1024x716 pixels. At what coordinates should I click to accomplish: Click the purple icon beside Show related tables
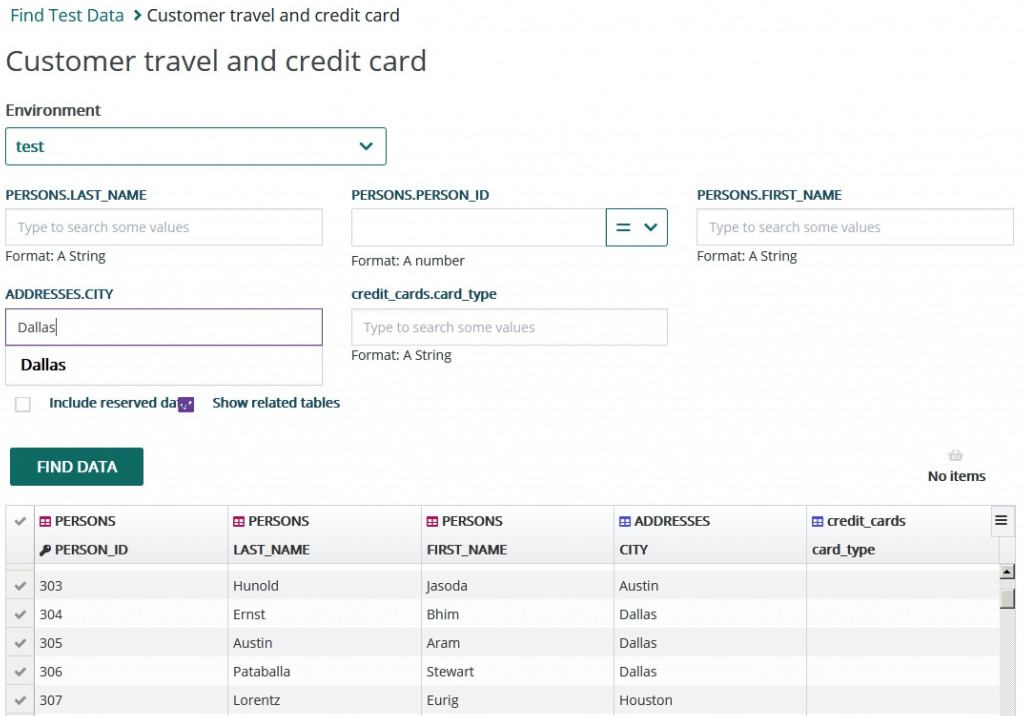[x=186, y=404]
